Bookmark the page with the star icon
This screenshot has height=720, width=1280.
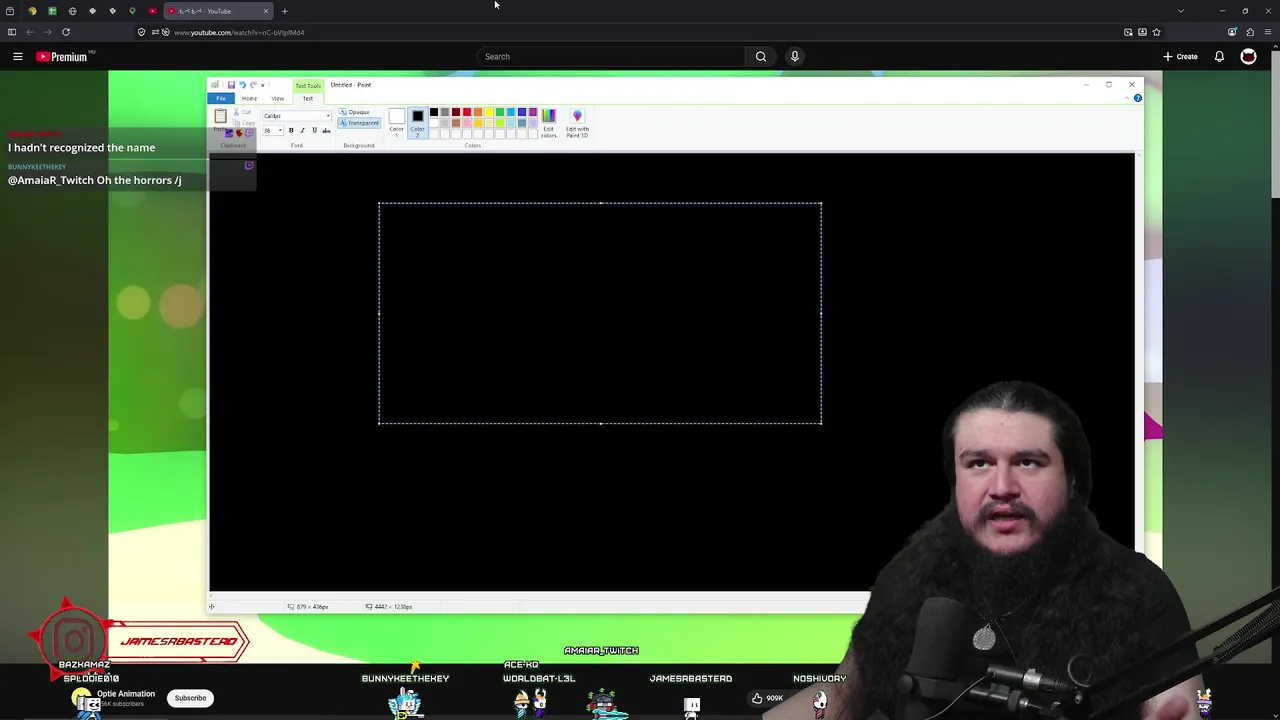click(x=1156, y=32)
